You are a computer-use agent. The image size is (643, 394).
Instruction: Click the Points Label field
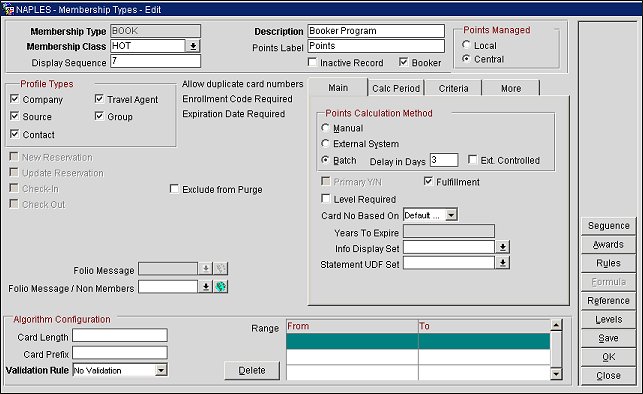coord(376,46)
